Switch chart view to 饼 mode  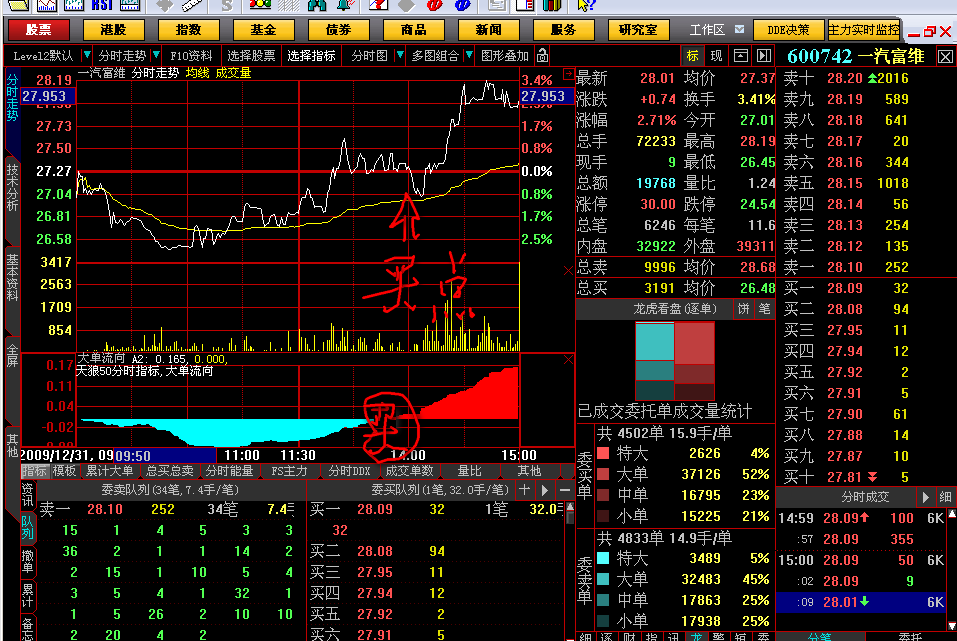(x=743, y=309)
